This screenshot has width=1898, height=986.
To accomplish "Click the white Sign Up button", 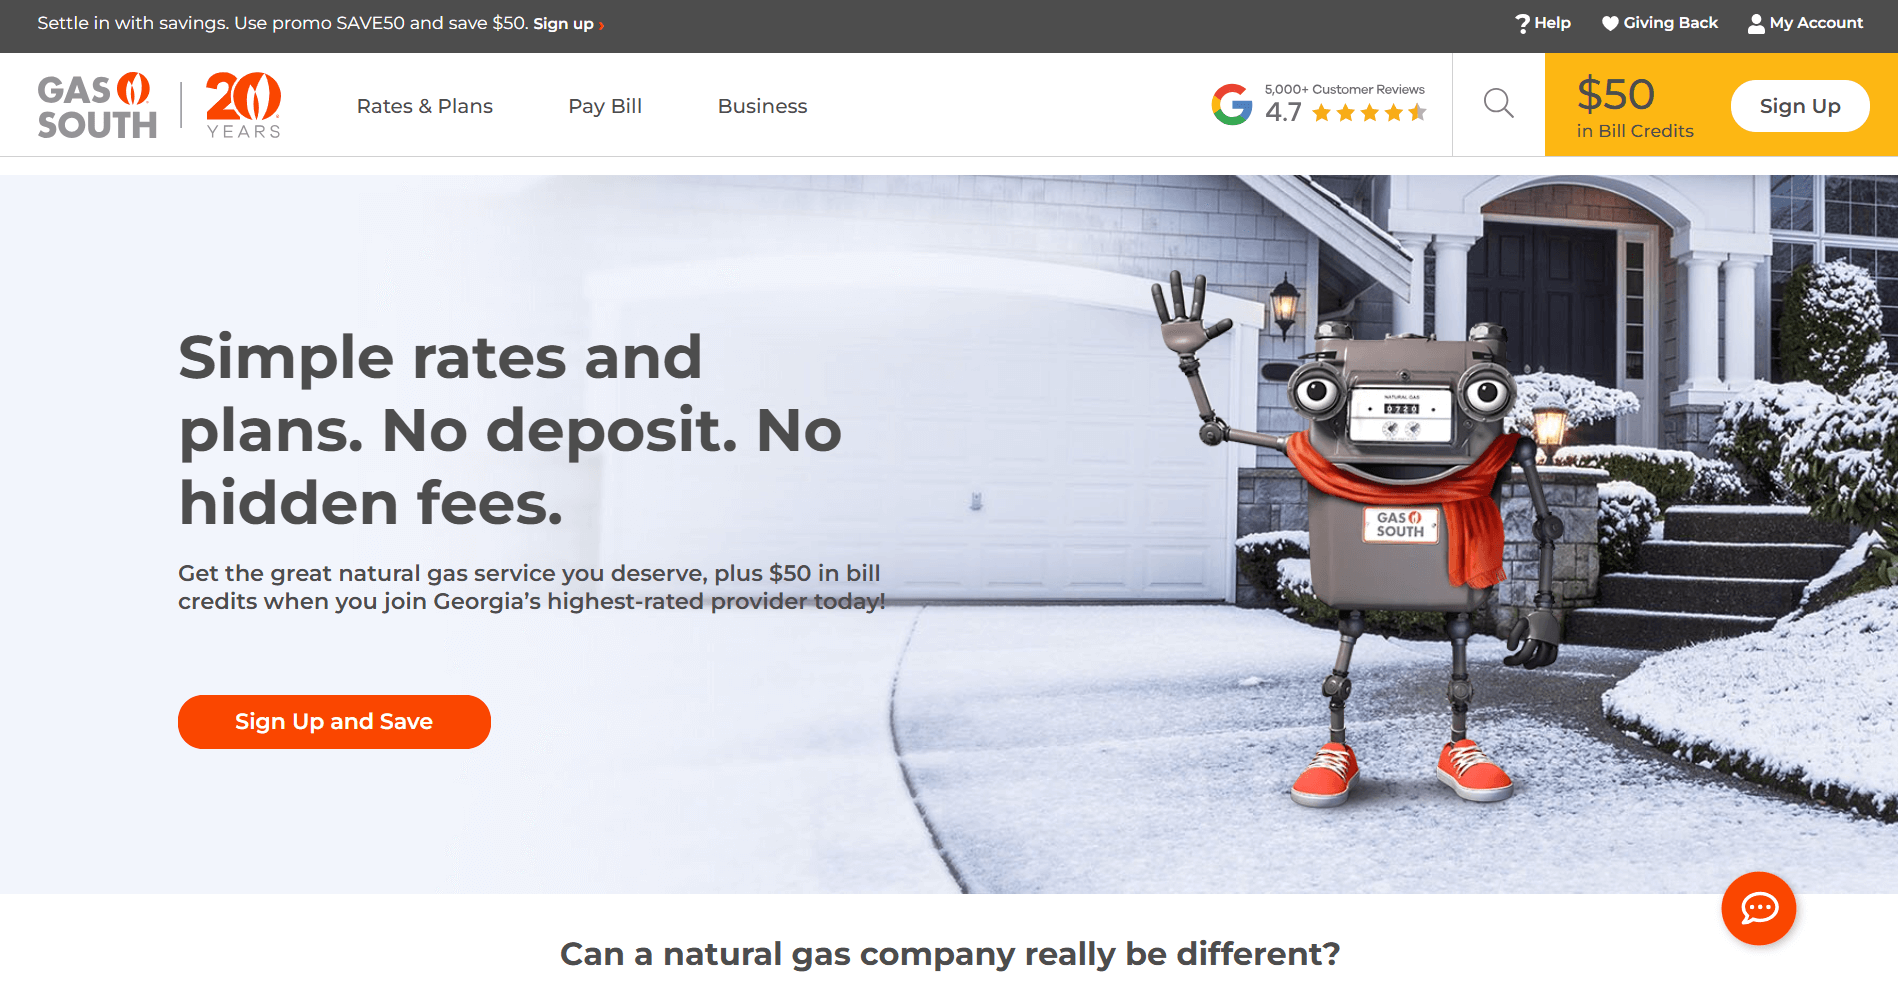I will pos(1800,106).
